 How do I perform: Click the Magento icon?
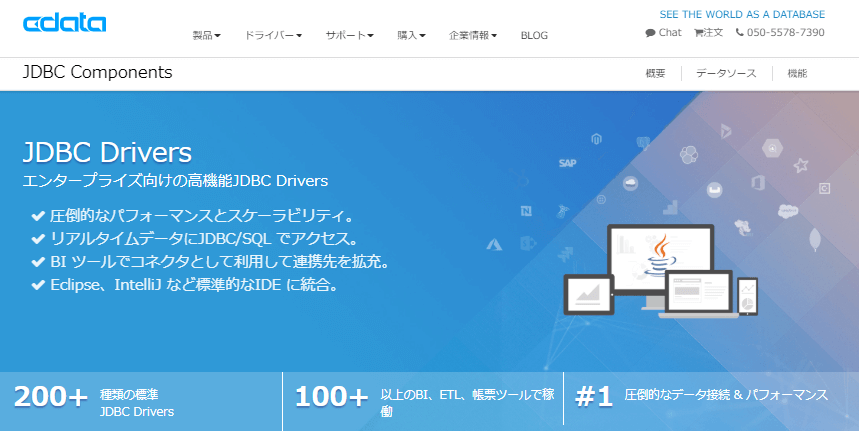click(597, 139)
